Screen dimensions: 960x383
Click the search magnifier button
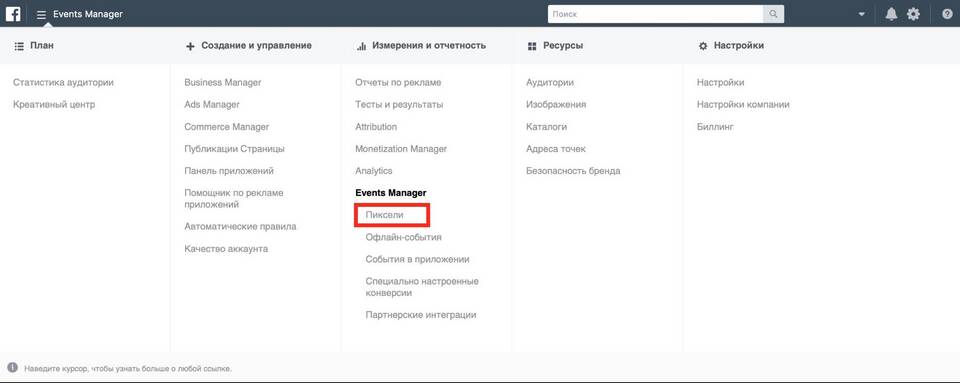pos(773,14)
